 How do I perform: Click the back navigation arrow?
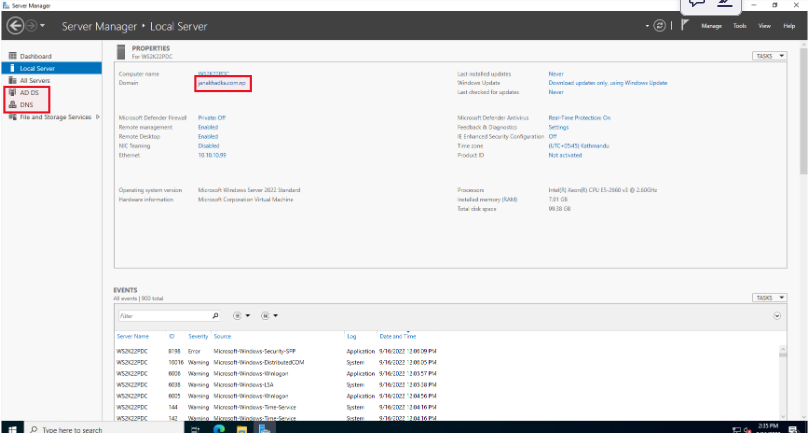(16, 25)
